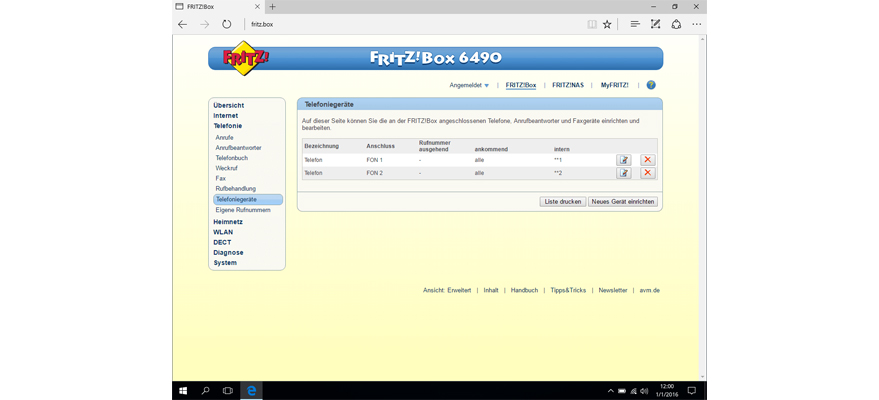Click the FRITZ! logo in header
Image resolution: width=879 pixels, height=400 pixels.
245,56
